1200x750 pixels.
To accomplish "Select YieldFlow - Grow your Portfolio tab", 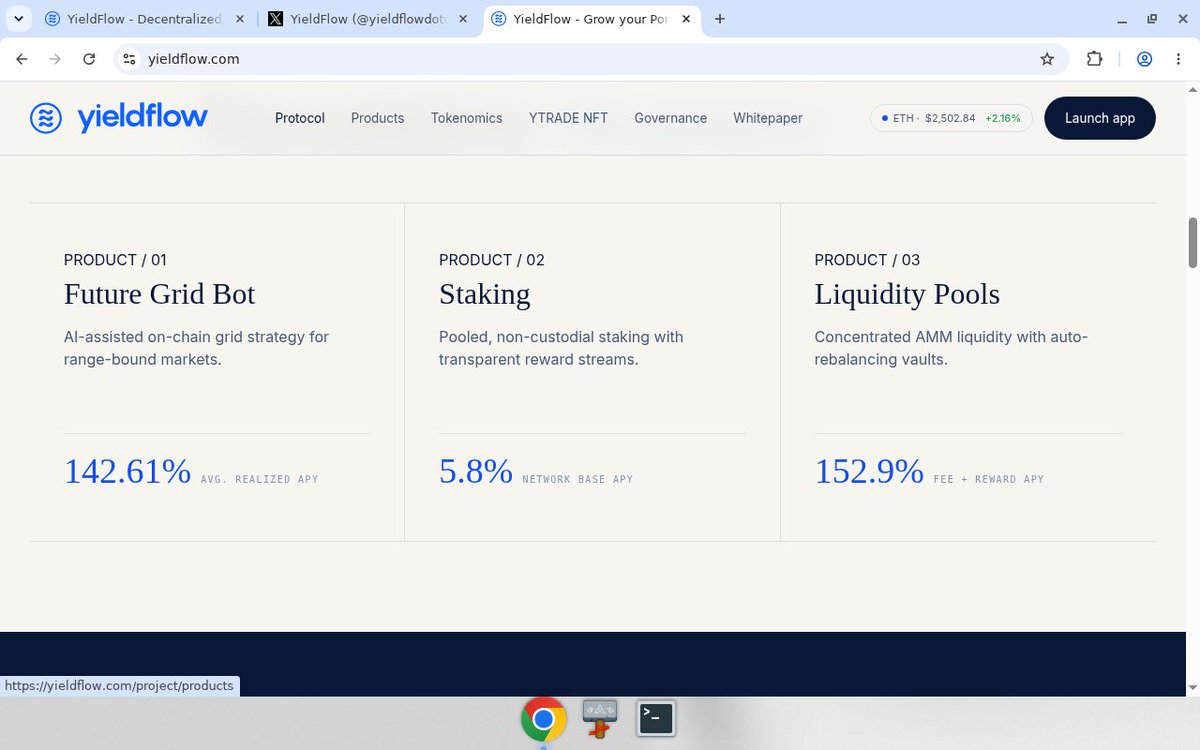I will [593, 19].
